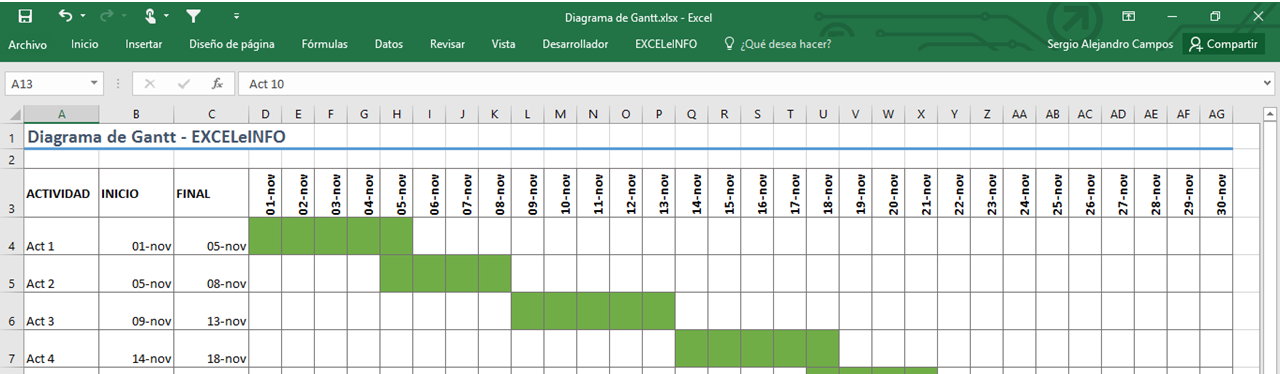The width and height of the screenshot is (1280, 374).
Task: Click the FINAL header cell
Action: (x=211, y=193)
